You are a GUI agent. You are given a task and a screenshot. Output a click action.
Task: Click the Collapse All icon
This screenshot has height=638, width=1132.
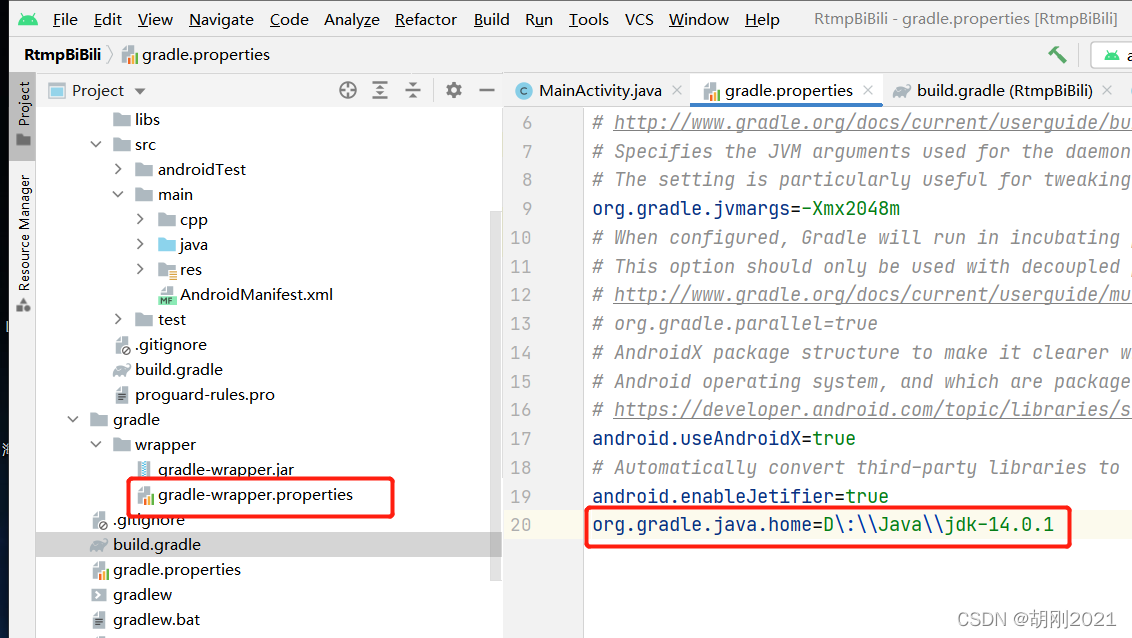click(x=412, y=90)
